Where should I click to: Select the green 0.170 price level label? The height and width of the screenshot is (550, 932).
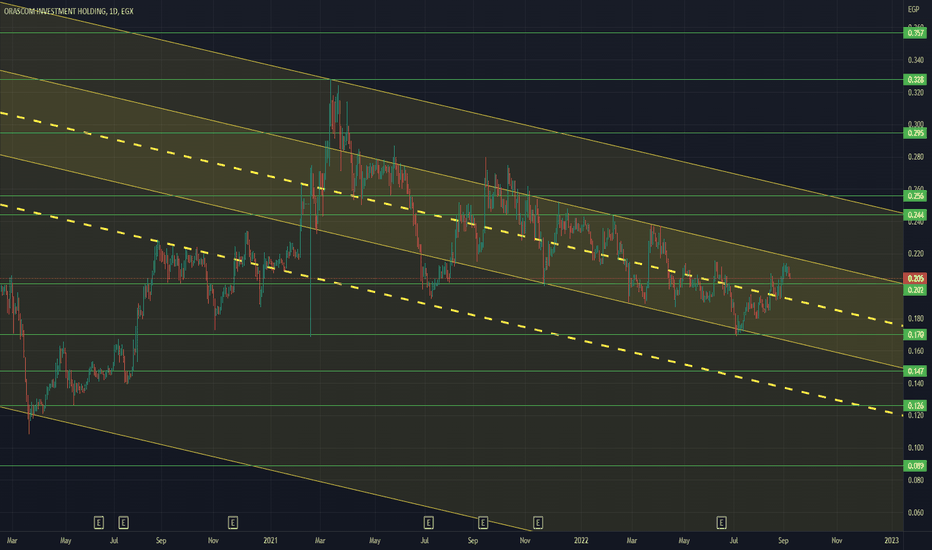(915, 335)
